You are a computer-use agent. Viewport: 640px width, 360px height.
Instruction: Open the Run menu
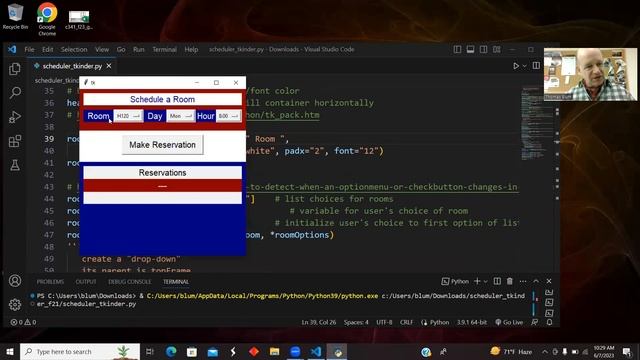139,49
